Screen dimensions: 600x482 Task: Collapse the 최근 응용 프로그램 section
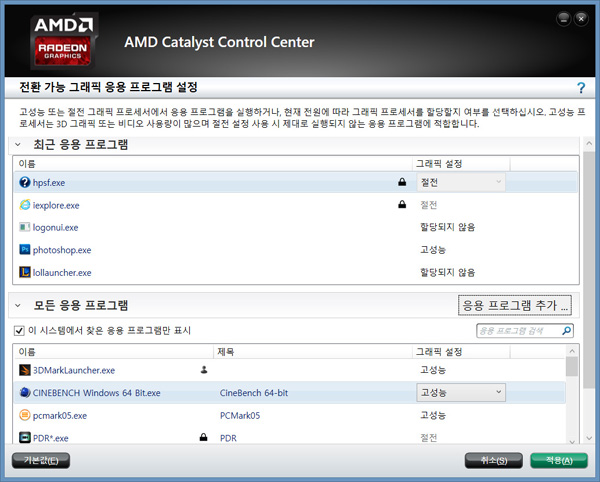pyautogui.click(x=18, y=145)
